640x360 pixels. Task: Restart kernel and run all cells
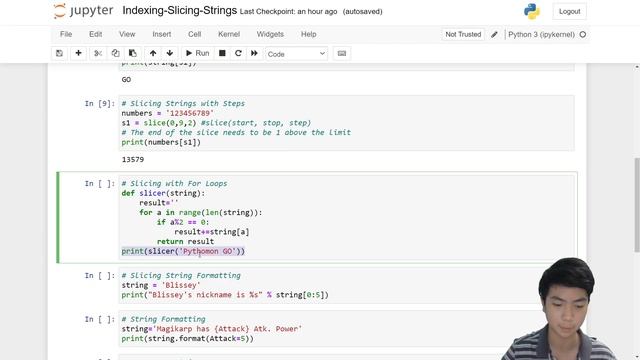pos(254,53)
